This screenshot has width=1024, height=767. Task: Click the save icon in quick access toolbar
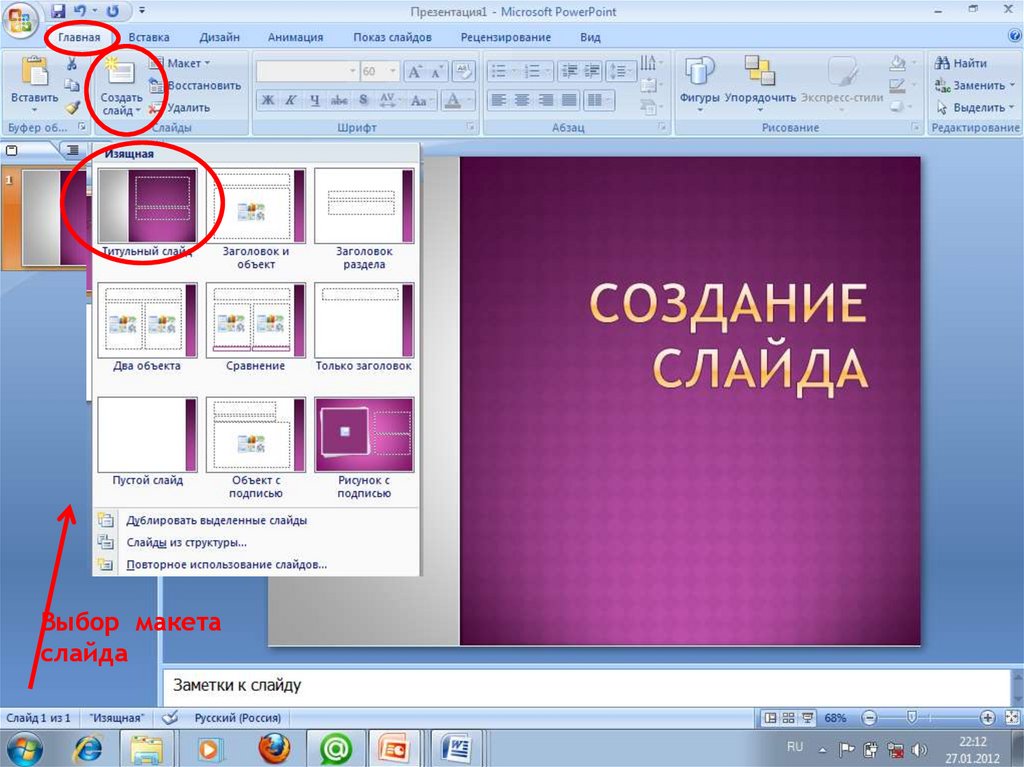[58, 12]
